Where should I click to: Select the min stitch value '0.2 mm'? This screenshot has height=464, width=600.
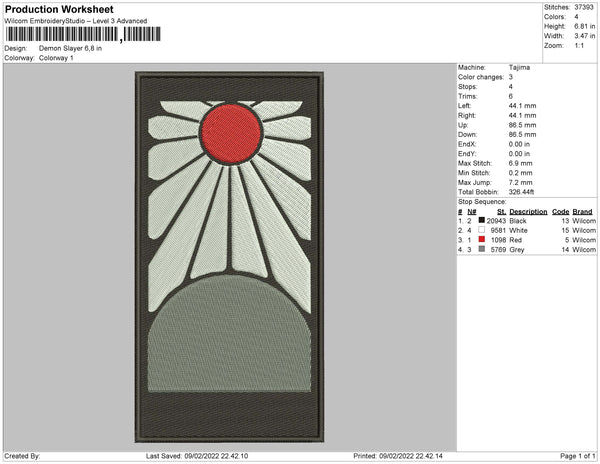[x=520, y=173]
